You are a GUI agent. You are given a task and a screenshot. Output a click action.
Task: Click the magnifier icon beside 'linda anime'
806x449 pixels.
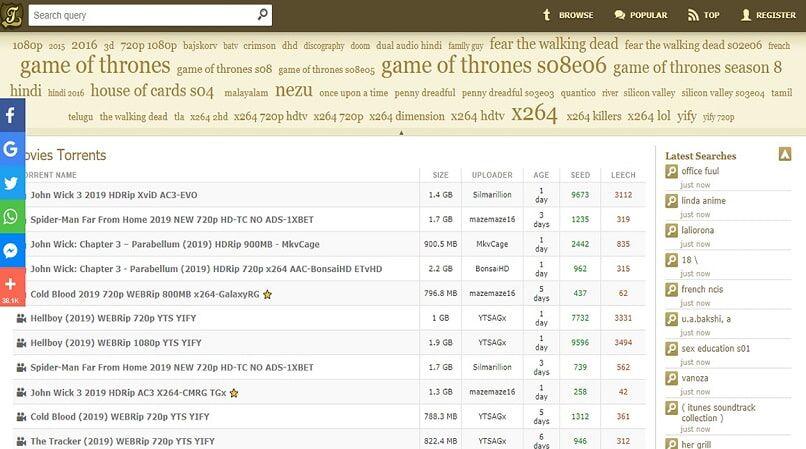pyautogui.click(x=671, y=201)
